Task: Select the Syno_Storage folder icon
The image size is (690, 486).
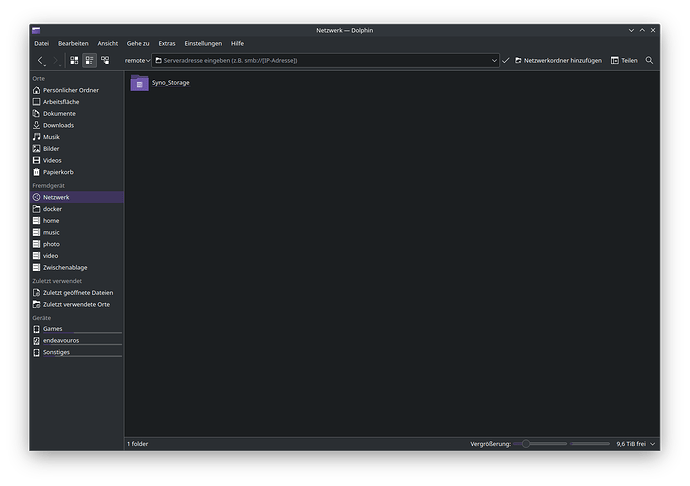Action: click(x=139, y=83)
